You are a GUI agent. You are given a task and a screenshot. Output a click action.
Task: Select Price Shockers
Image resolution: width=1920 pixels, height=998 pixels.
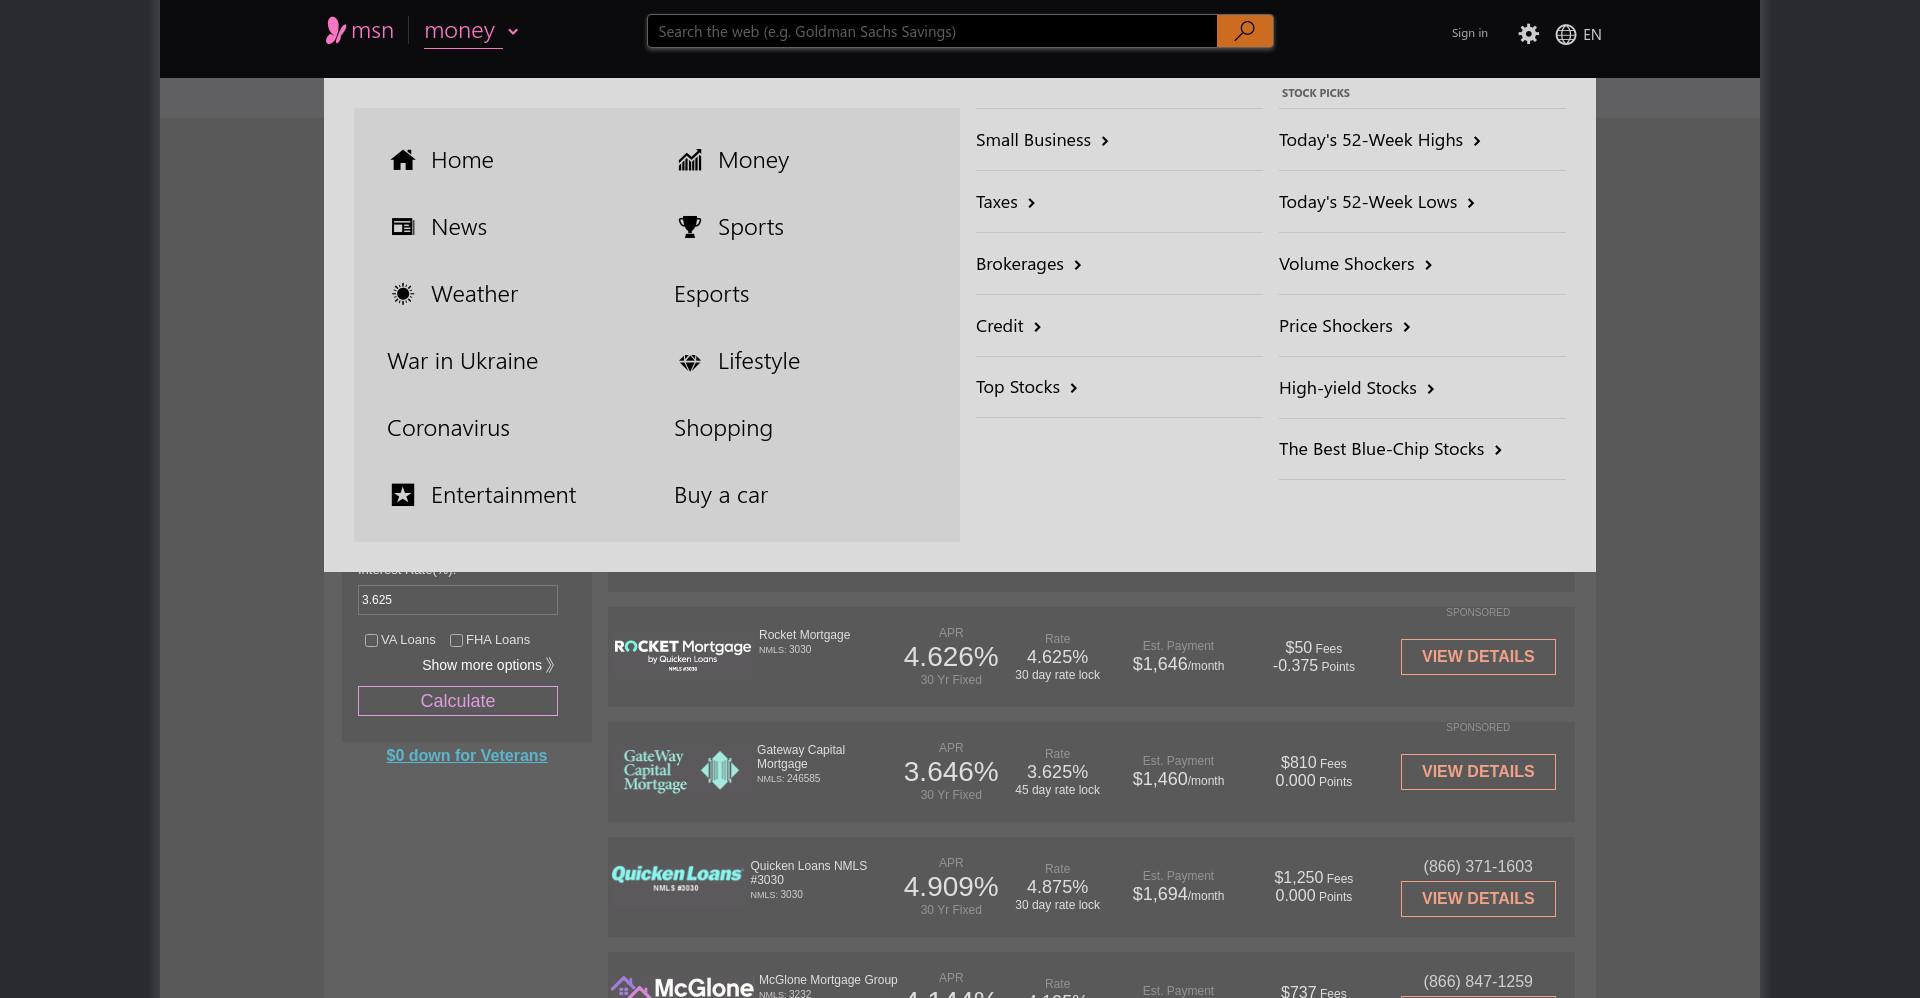pyautogui.click(x=1345, y=326)
